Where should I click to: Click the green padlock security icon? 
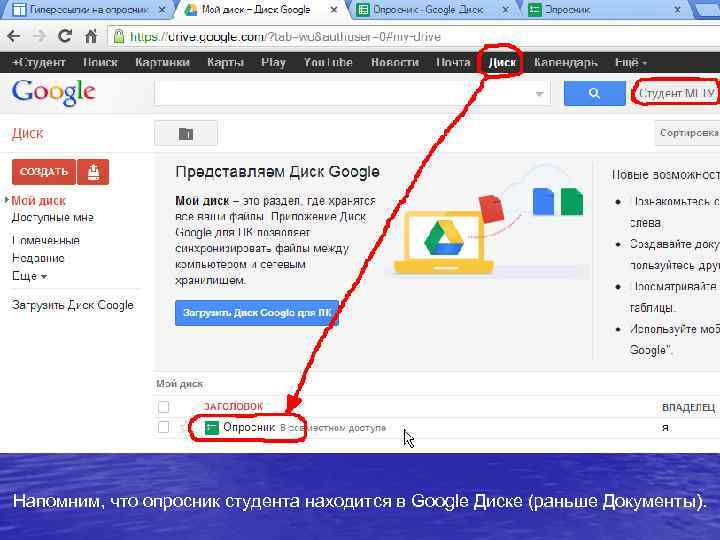119,36
